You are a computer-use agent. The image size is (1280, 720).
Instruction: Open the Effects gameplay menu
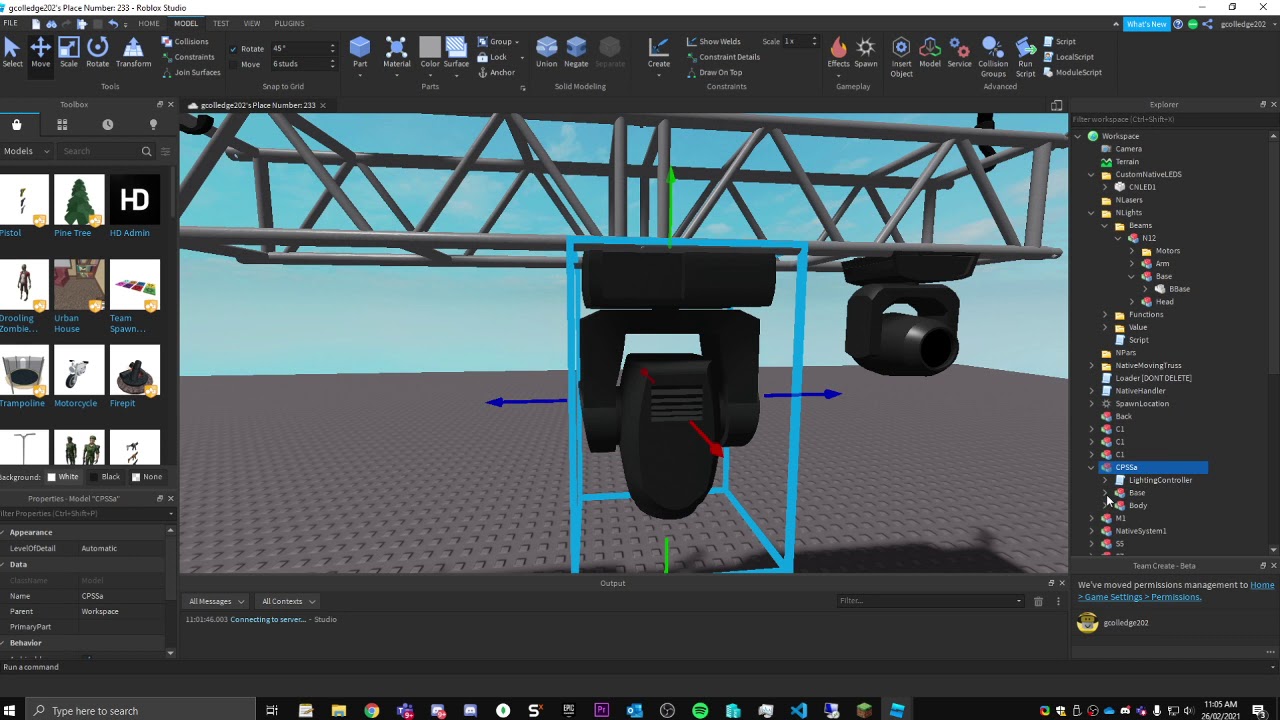tap(838, 54)
